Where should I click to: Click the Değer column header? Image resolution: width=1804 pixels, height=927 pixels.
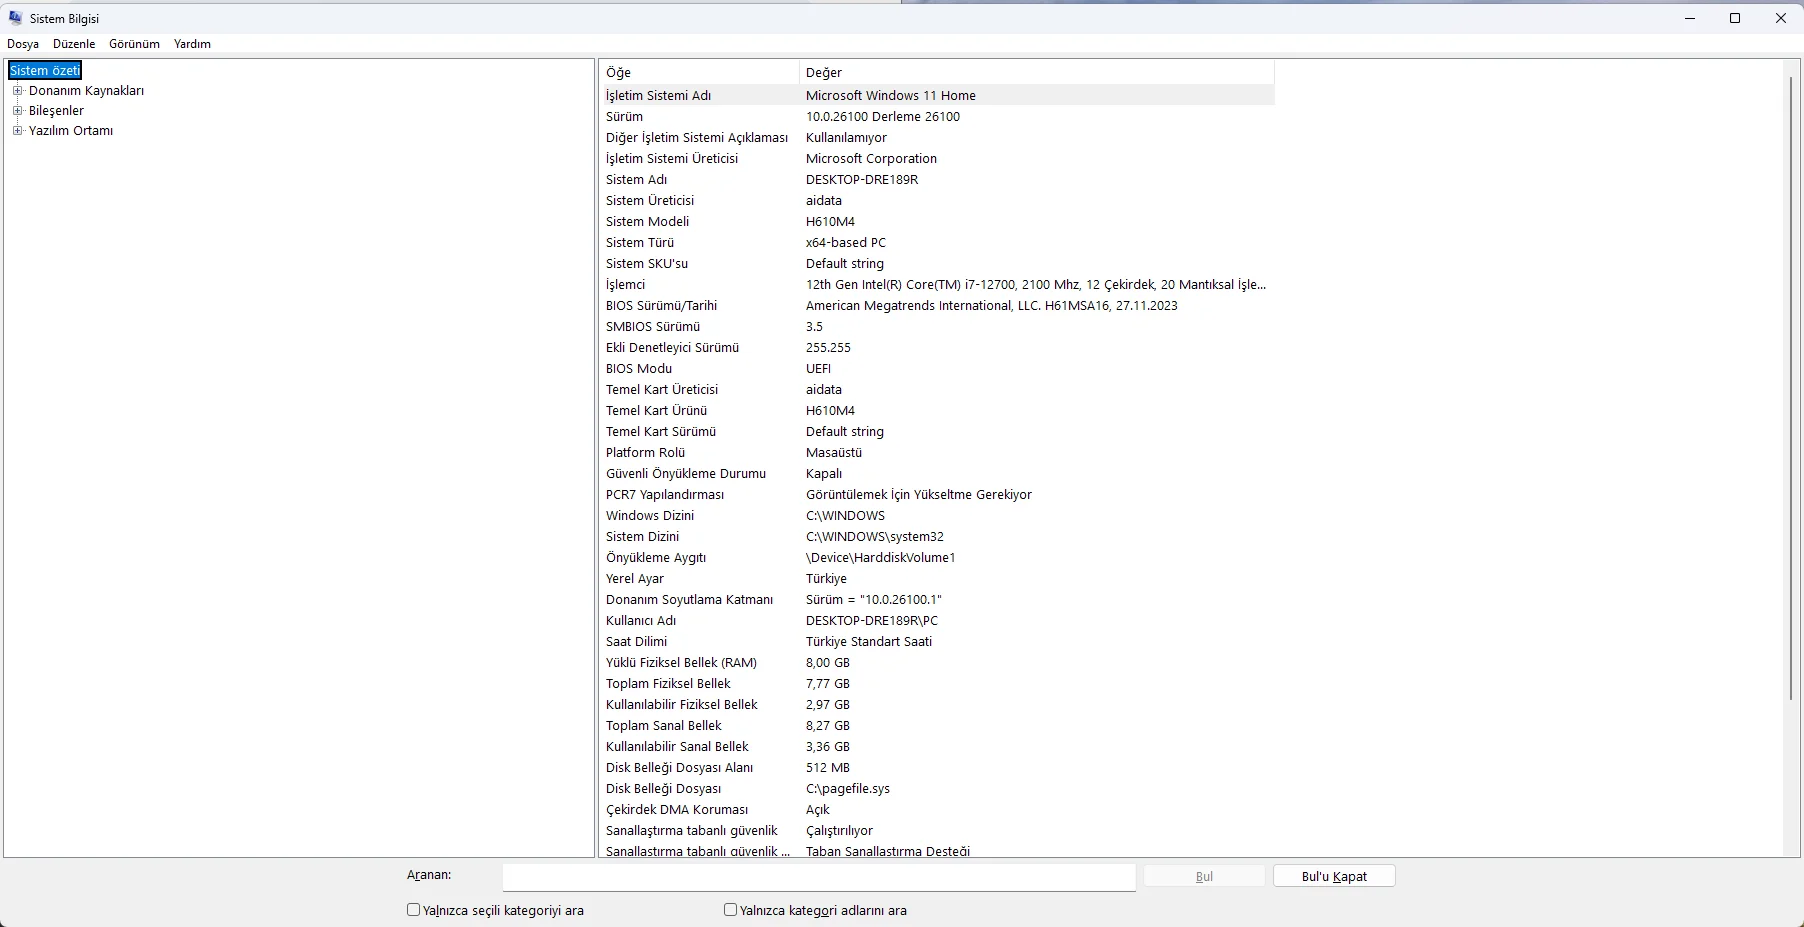pos(1037,72)
